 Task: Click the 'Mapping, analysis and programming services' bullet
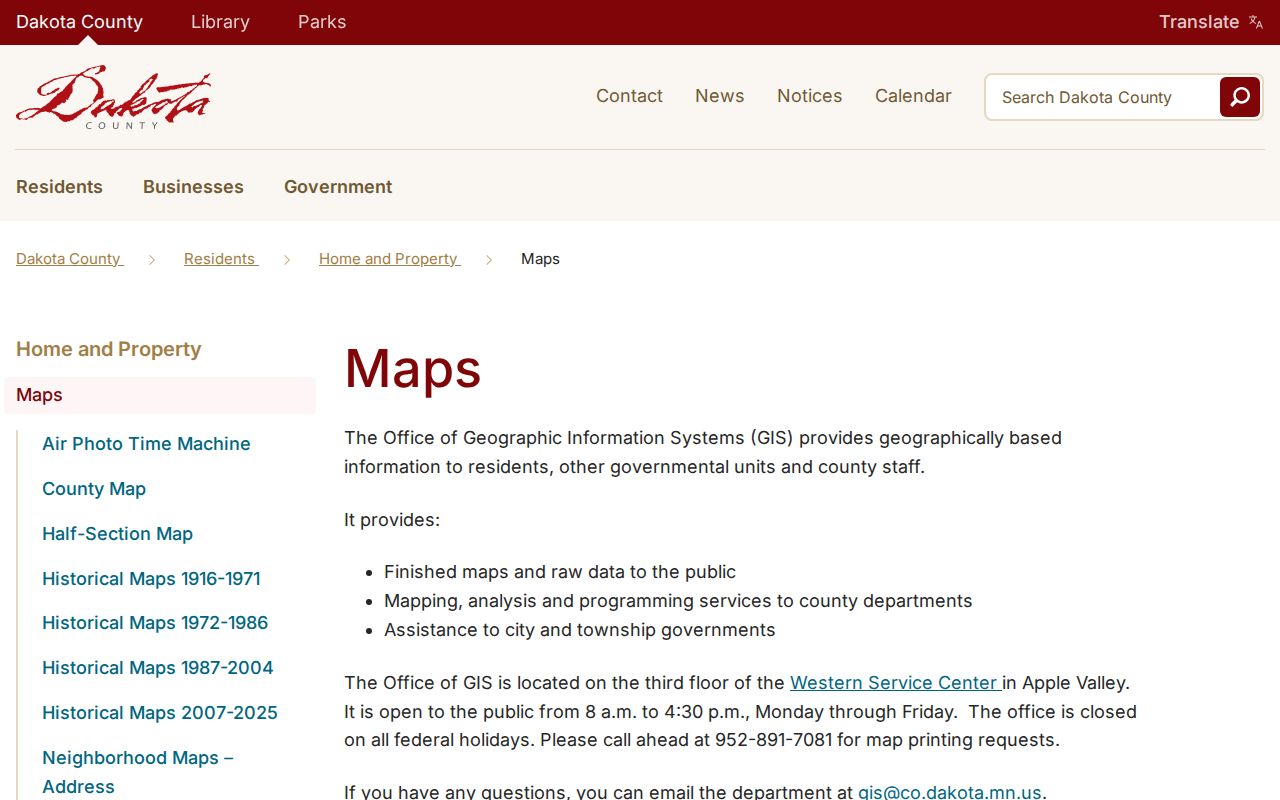click(678, 601)
